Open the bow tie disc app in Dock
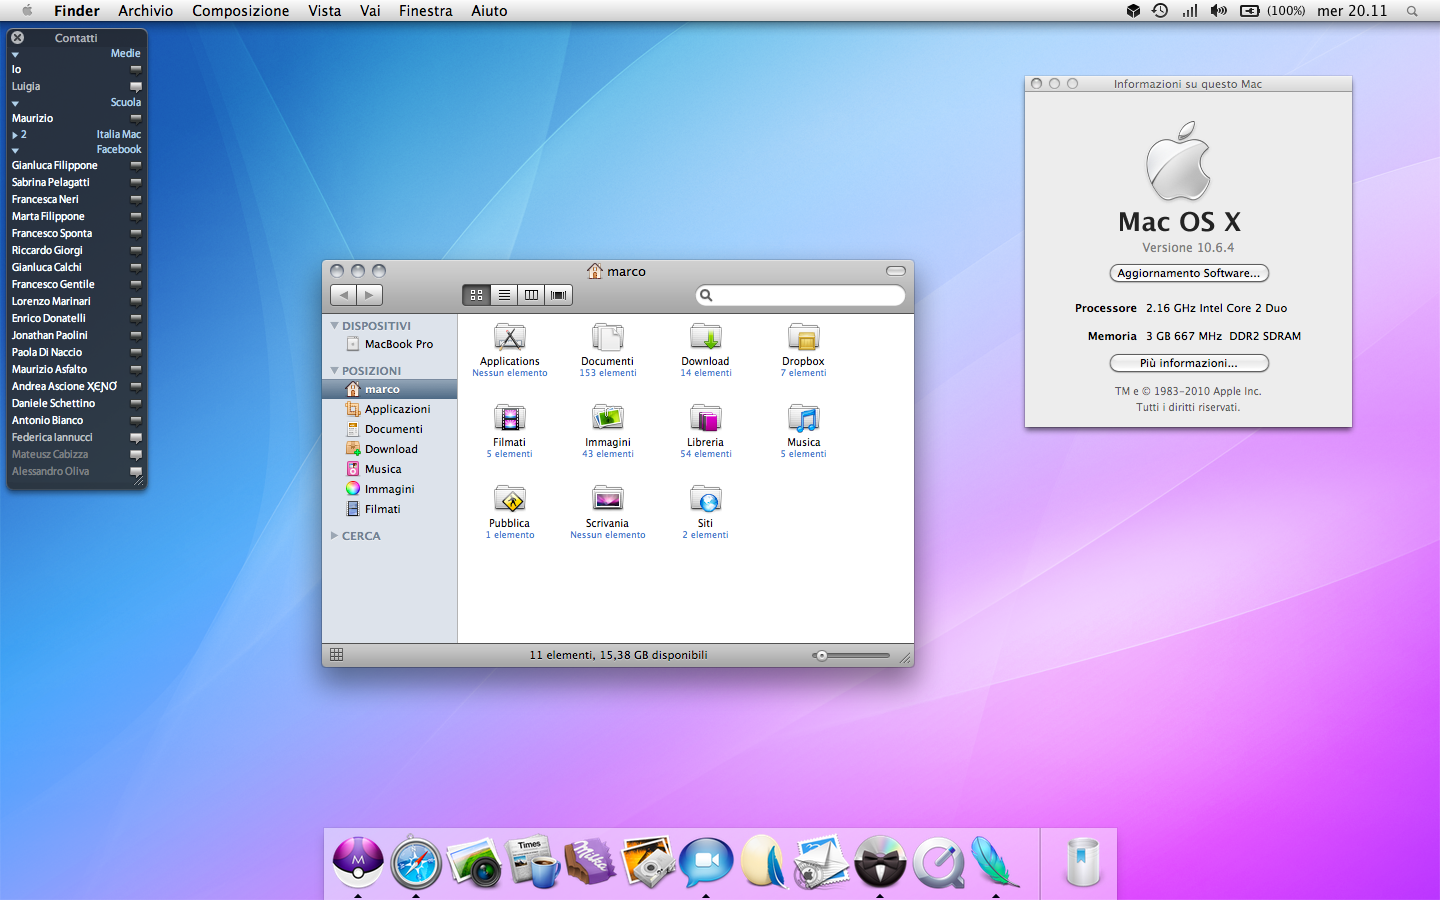 (880, 862)
